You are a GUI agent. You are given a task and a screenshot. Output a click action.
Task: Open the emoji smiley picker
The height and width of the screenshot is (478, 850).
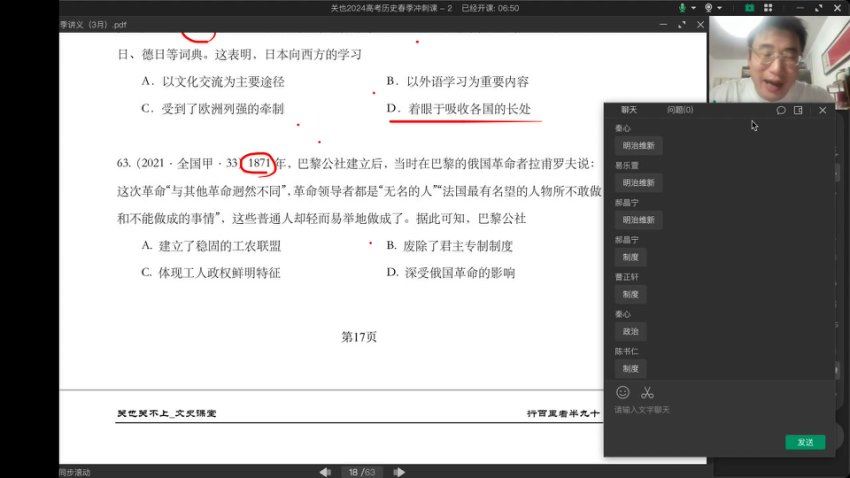pos(623,392)
